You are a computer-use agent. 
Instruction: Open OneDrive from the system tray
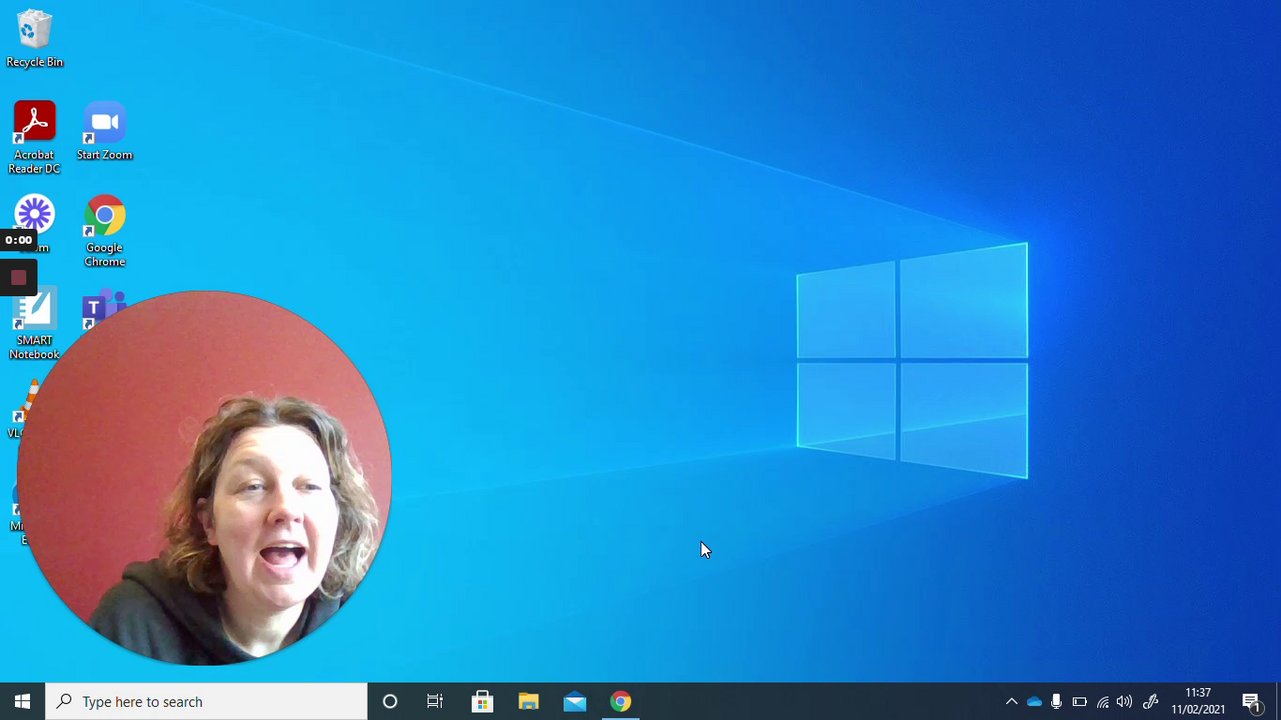[x=1034, y=701]
